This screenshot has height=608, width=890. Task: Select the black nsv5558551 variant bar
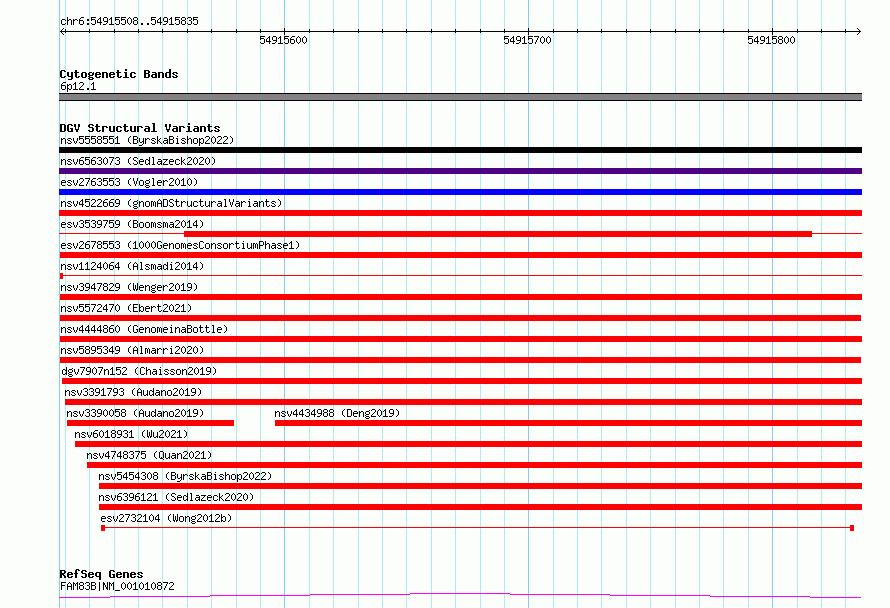click(x=460, y=150)
